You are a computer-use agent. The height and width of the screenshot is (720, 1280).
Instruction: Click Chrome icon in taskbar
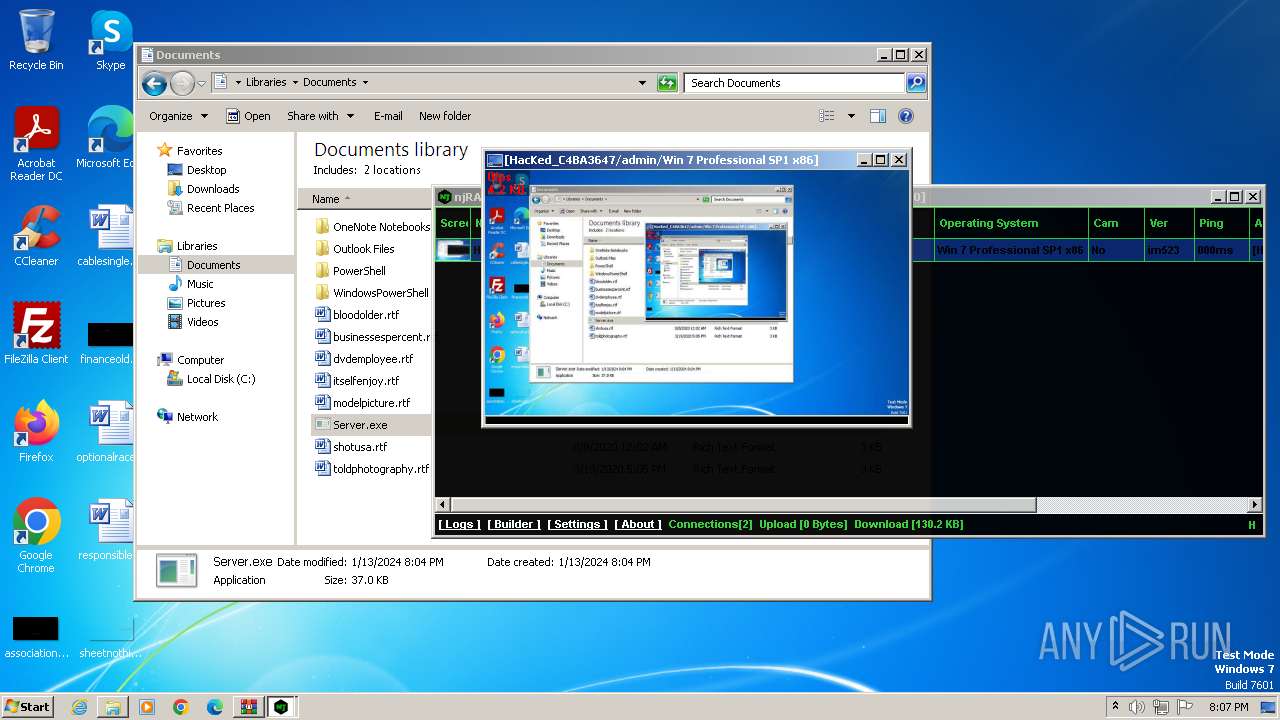[x=180, y=707]
